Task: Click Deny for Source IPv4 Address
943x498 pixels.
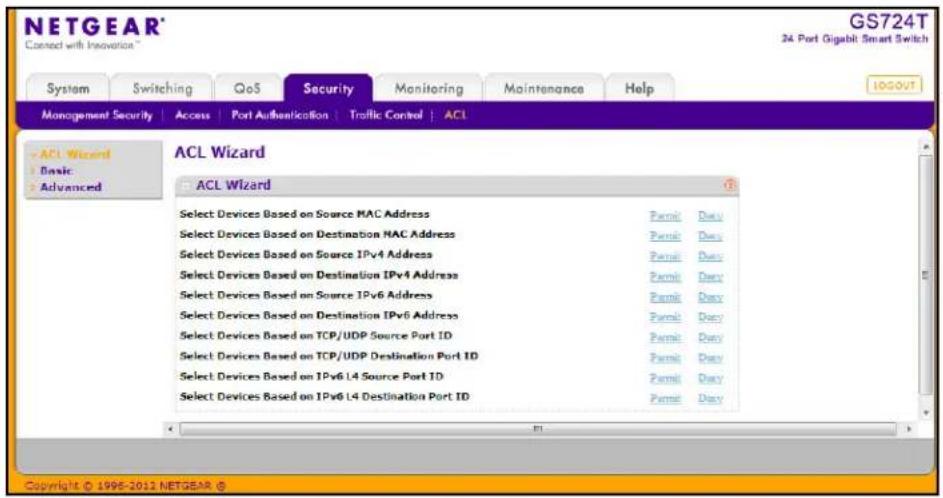Action: click(x=710, y=257)
